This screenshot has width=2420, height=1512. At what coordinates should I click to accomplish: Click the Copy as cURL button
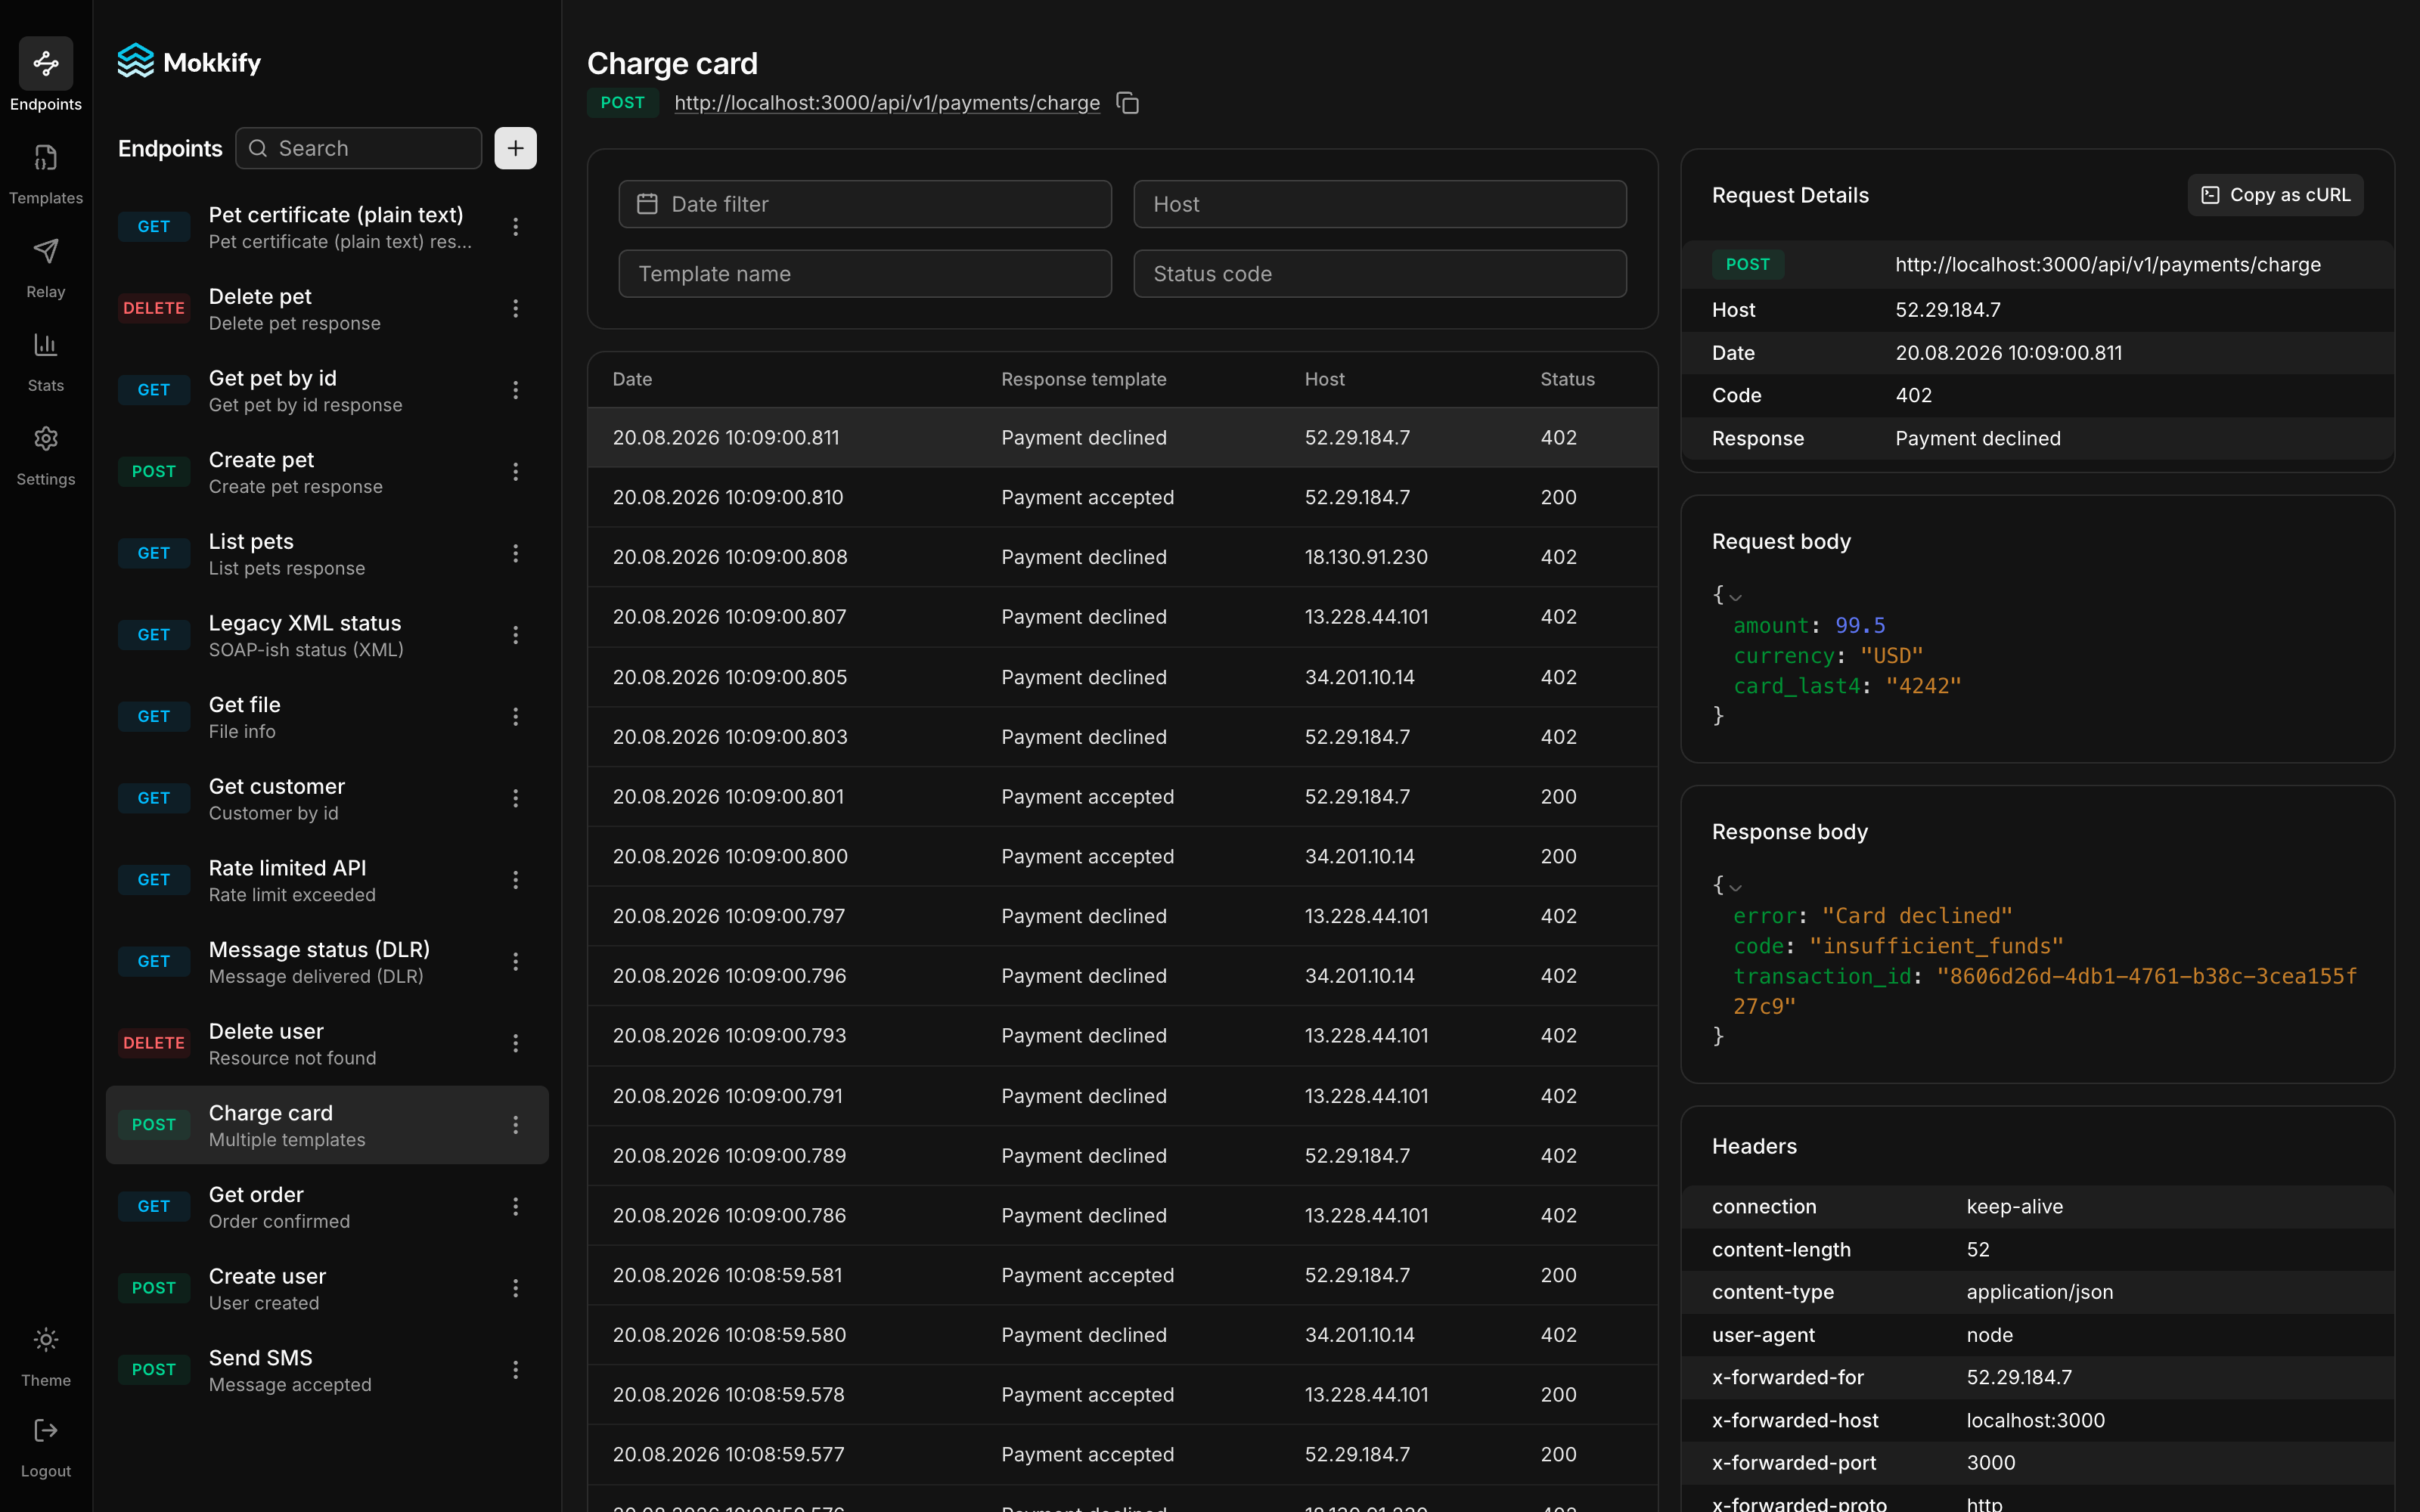(x=2276, y=195)
